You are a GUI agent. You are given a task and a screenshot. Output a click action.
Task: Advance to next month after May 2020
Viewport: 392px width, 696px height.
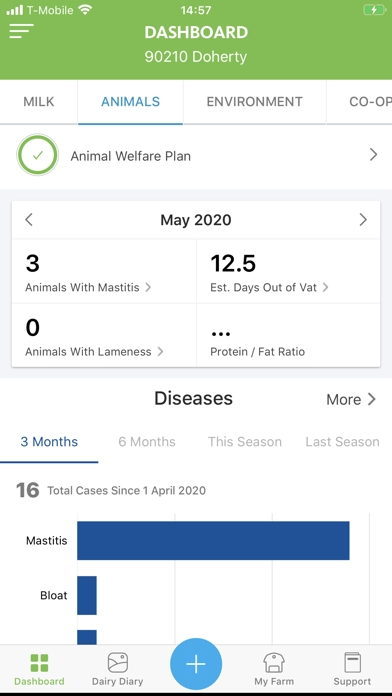click(x=363, y=220)
